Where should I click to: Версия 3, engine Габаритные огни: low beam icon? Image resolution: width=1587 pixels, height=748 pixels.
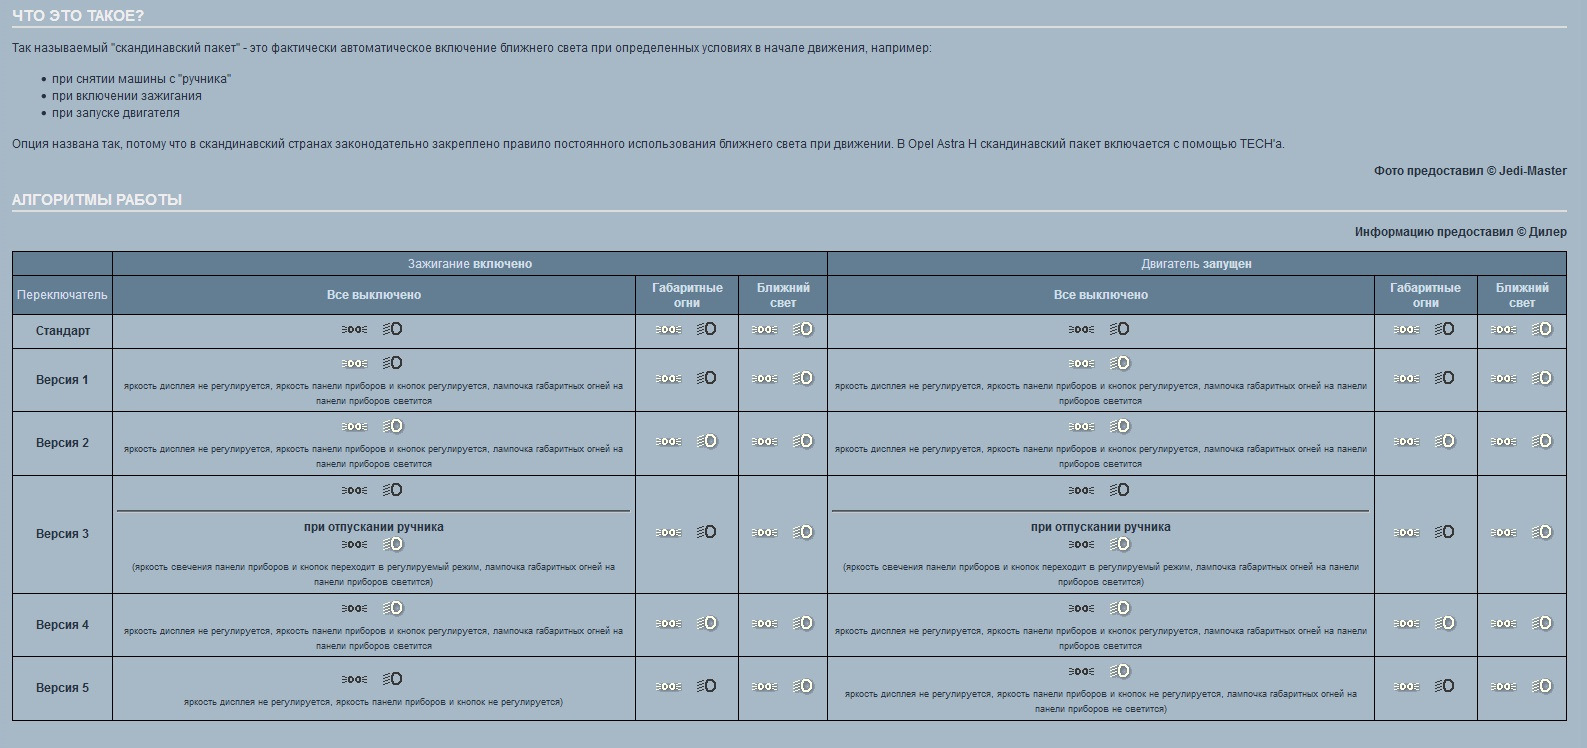1444,532
